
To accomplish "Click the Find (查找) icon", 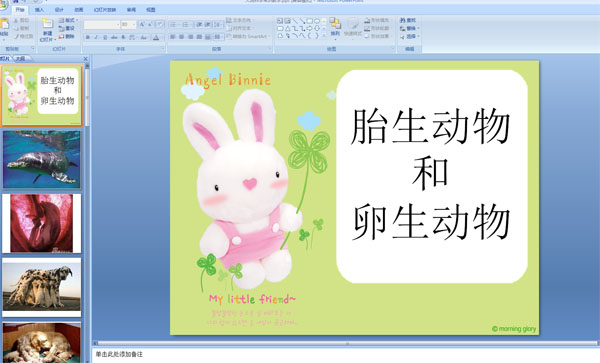I will pos(408,20).
